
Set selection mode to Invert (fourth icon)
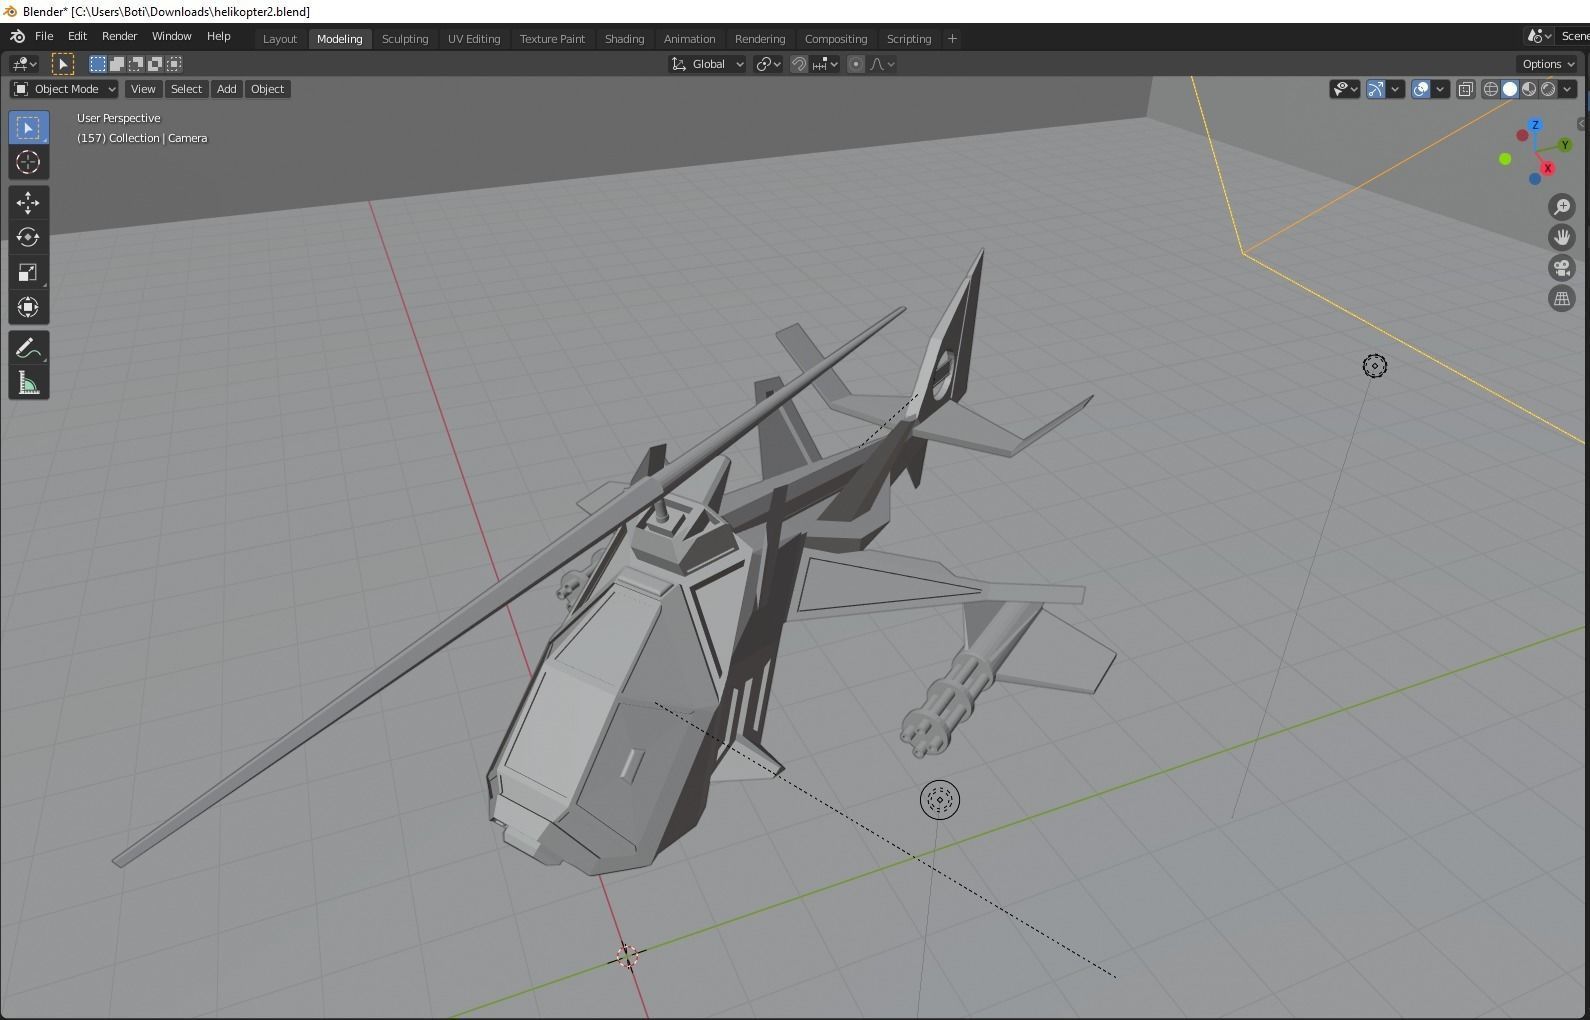[155, 64]
